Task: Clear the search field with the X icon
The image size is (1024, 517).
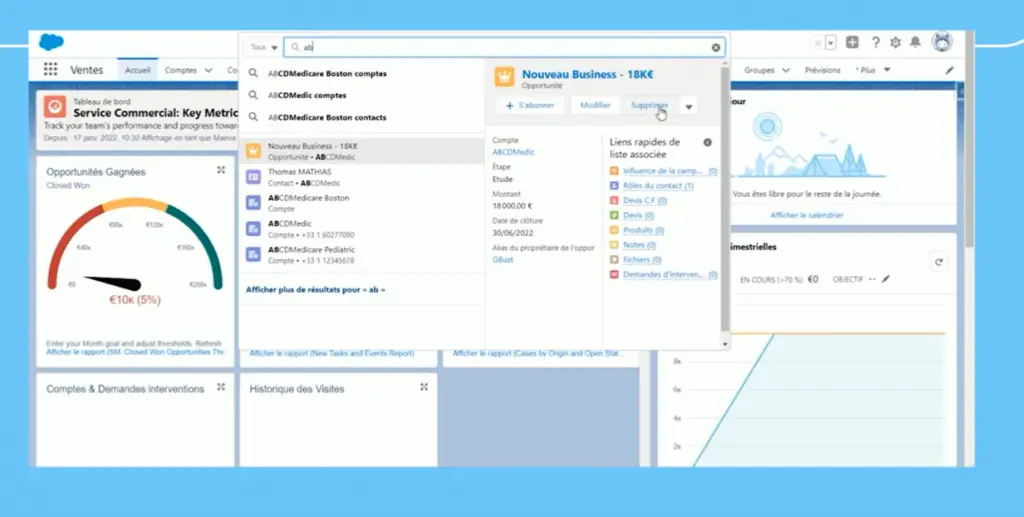Action: [716, 48]
